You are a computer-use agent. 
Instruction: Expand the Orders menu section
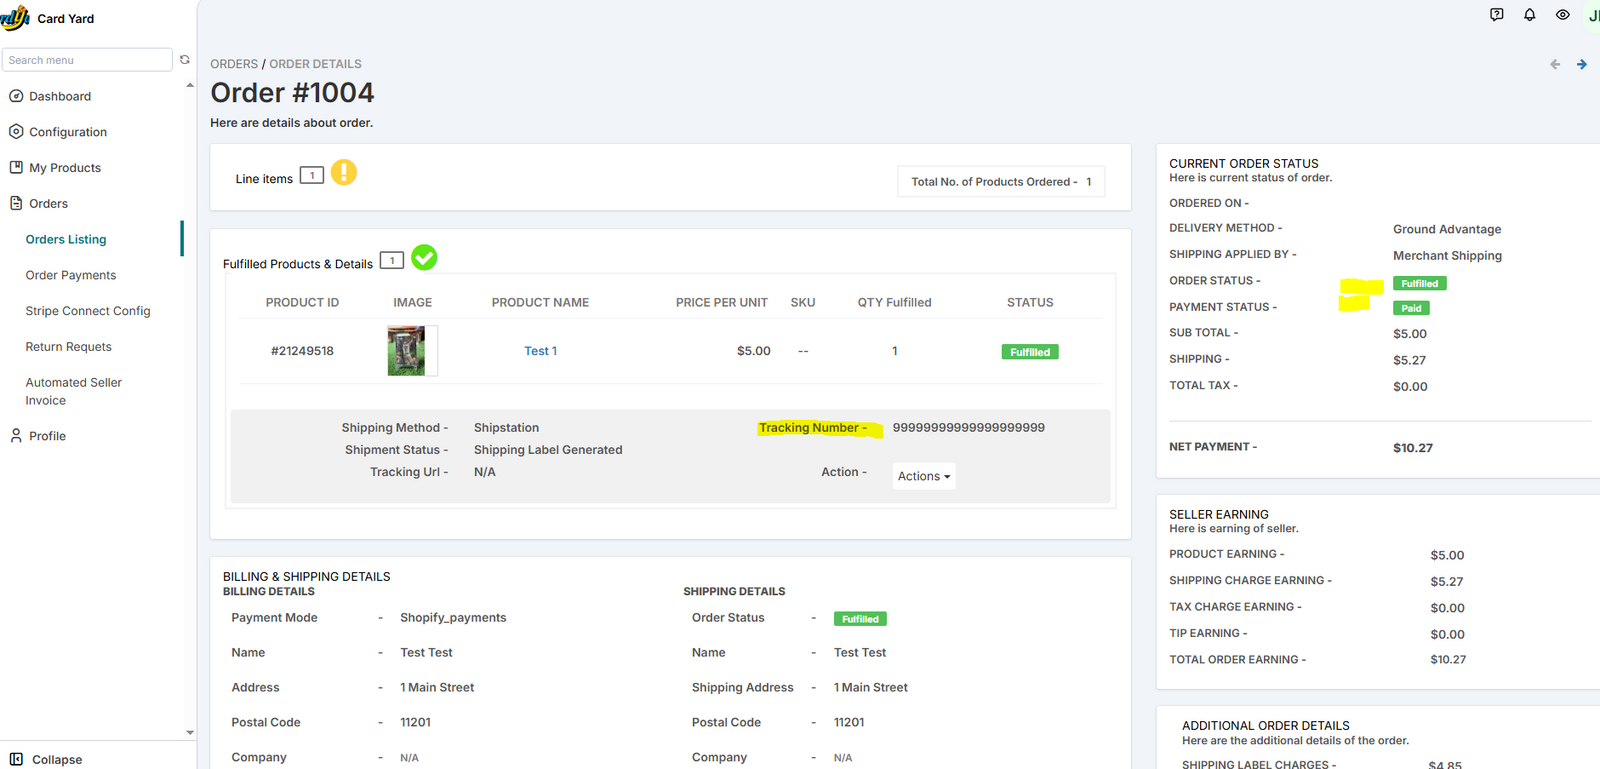coord(48,204)
